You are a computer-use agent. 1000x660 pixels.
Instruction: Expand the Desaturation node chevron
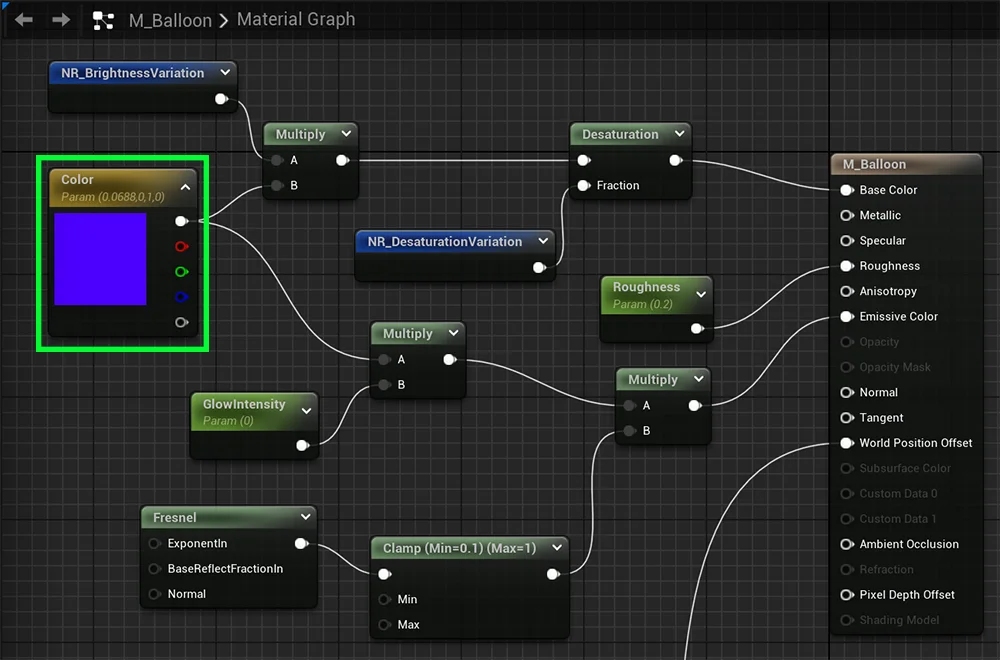coord(680,134)
